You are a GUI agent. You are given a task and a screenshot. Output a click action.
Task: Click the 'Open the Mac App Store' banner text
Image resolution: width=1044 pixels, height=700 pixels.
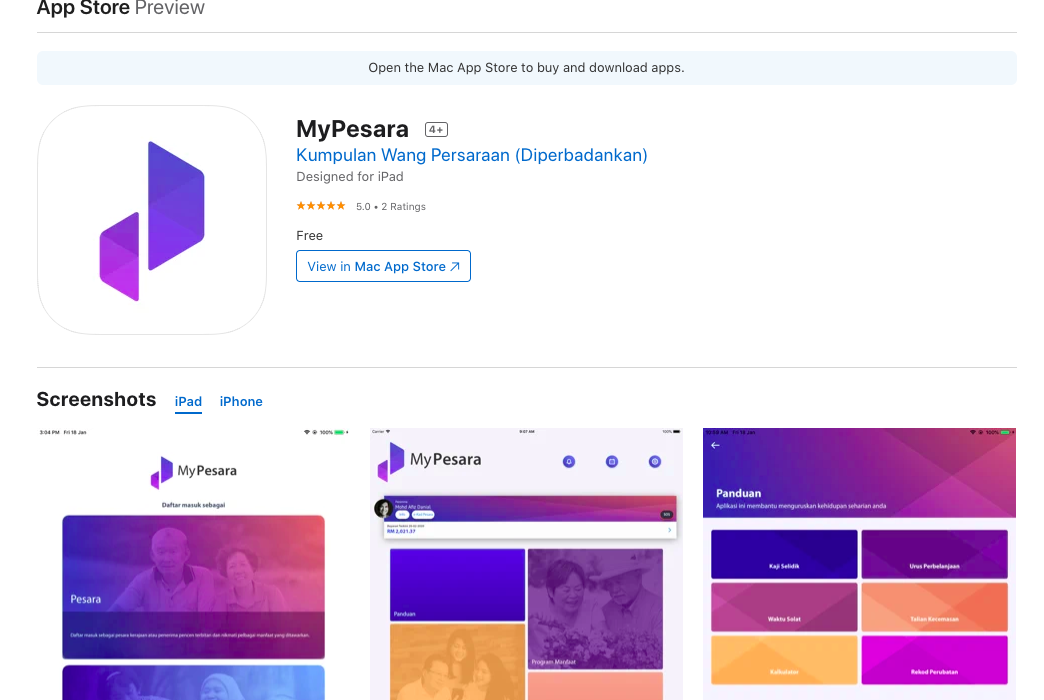[526, 68]
